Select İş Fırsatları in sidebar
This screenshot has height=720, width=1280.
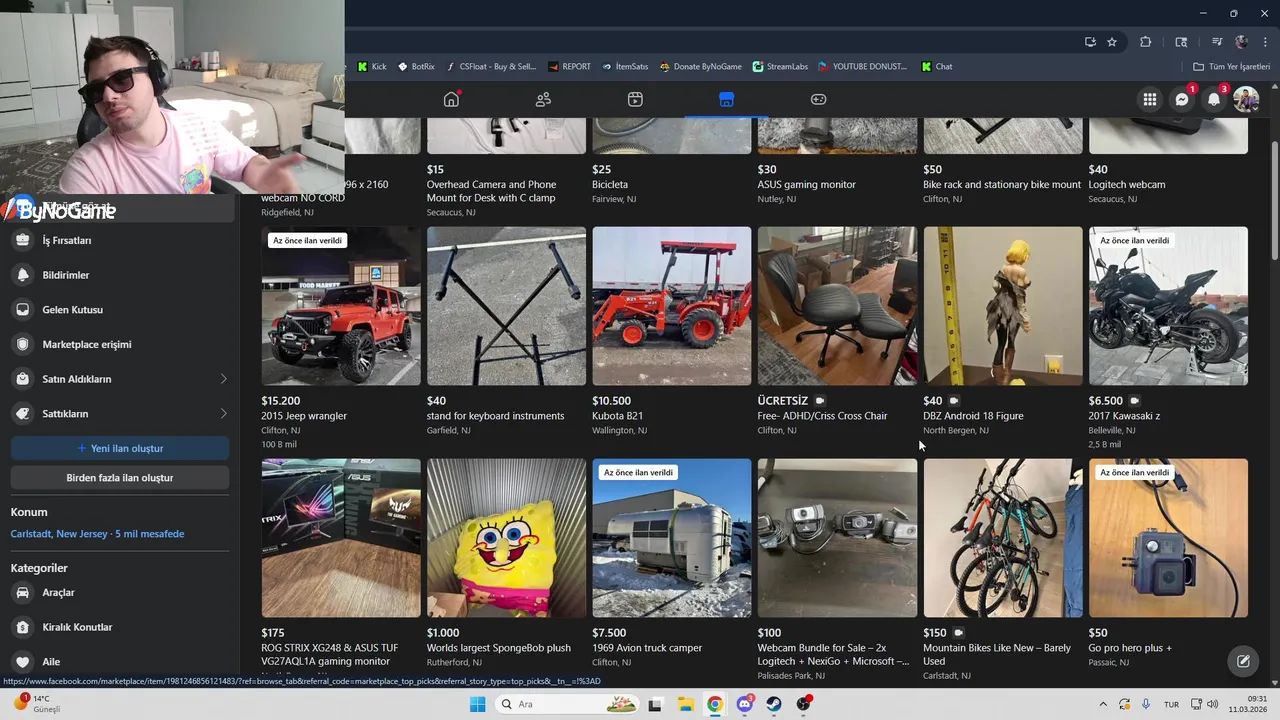[120, 240]
